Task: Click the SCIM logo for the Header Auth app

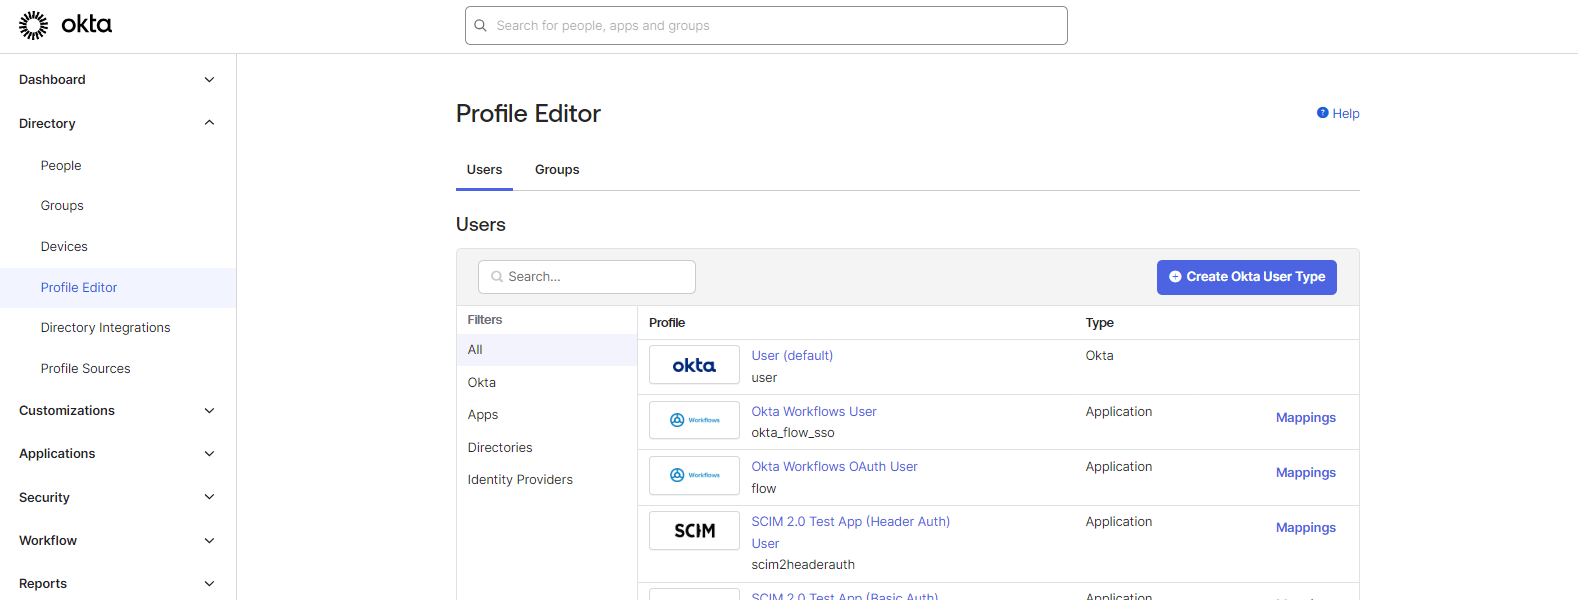Action: point(694,531)
